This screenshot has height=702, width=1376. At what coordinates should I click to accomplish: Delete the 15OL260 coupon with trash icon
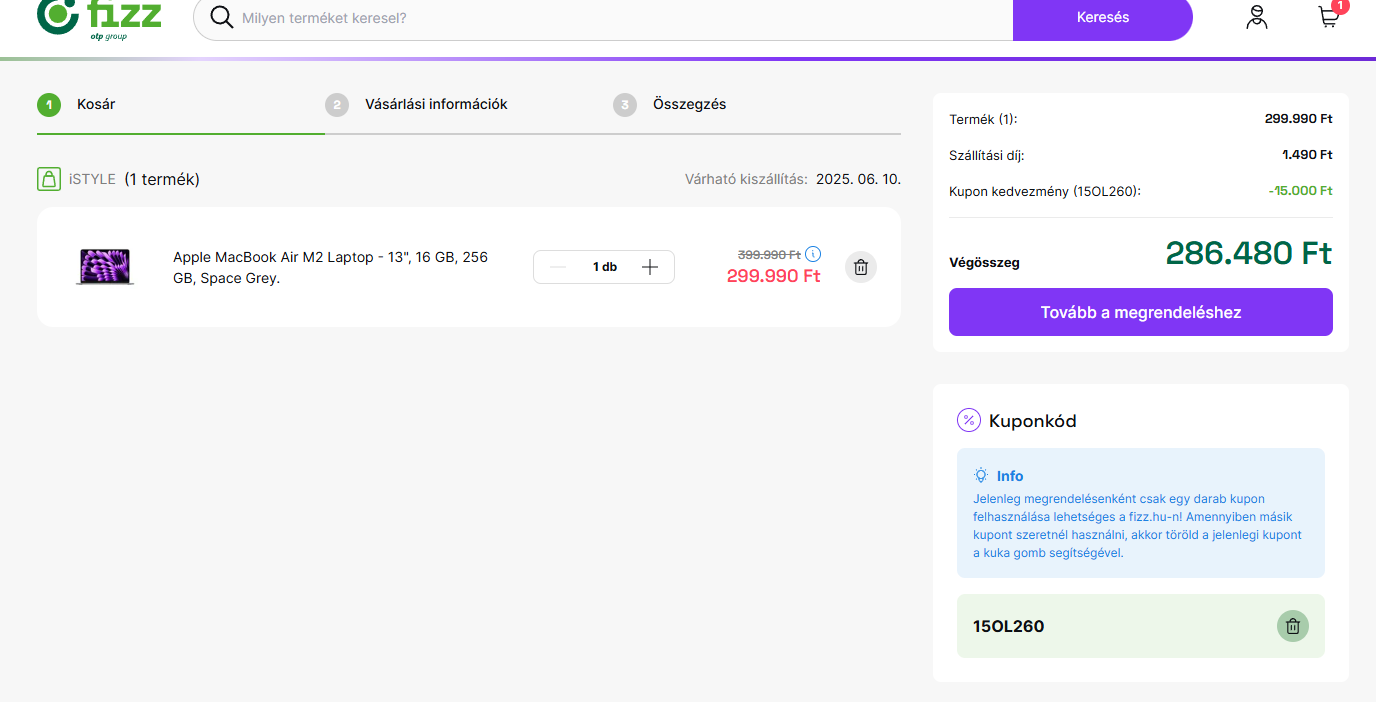1293,626
